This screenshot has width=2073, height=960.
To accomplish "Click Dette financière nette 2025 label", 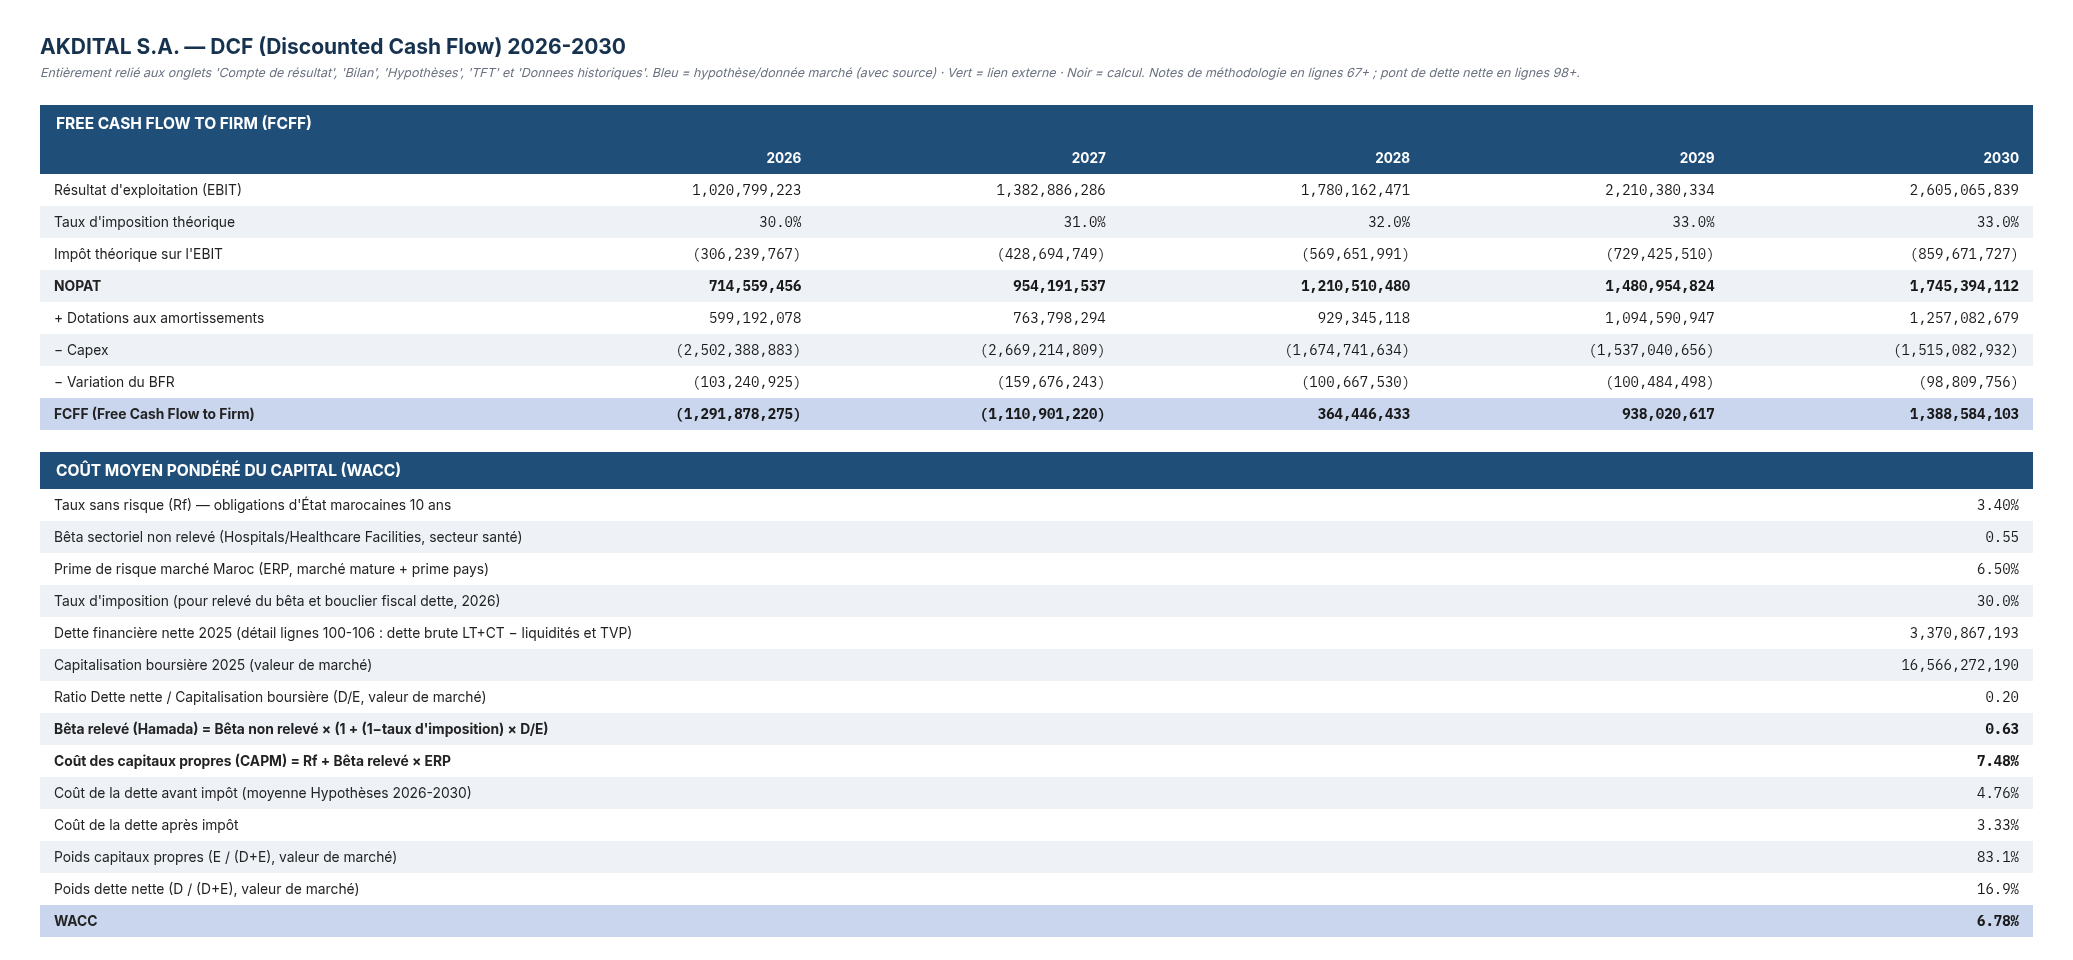I will (x=343, y=633).
